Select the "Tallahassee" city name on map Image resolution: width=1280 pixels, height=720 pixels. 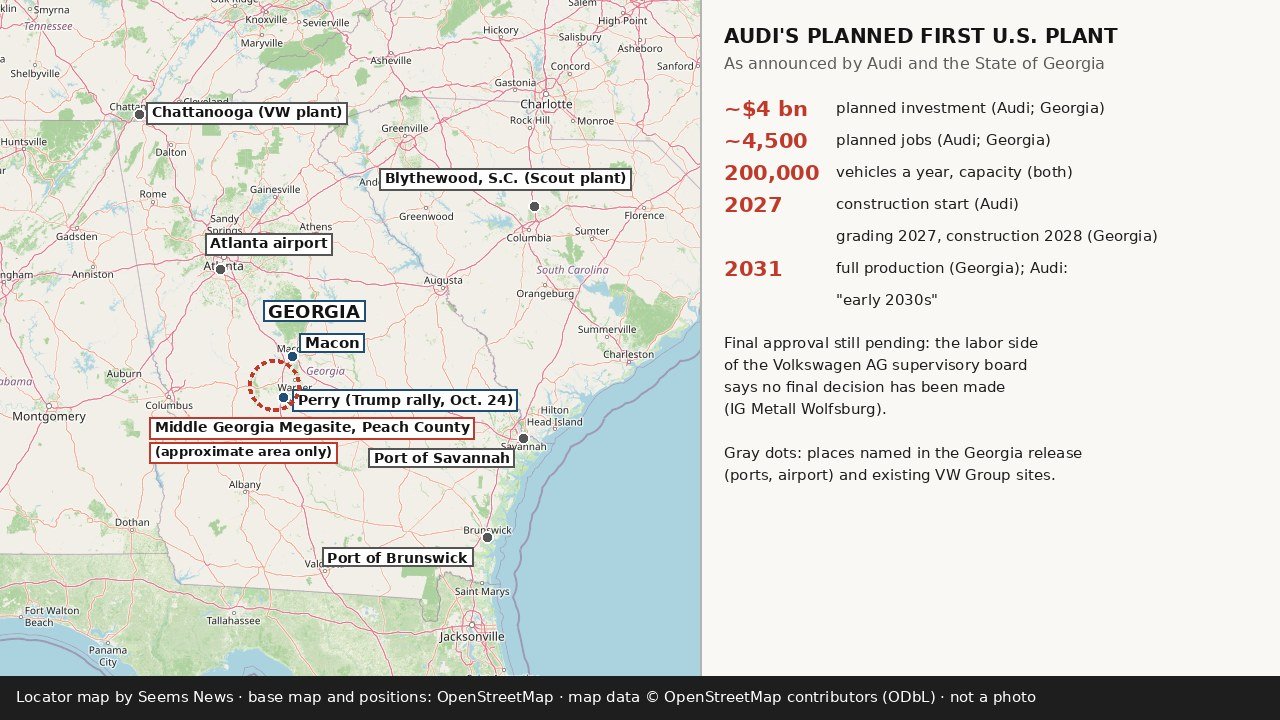pos(233,620)
